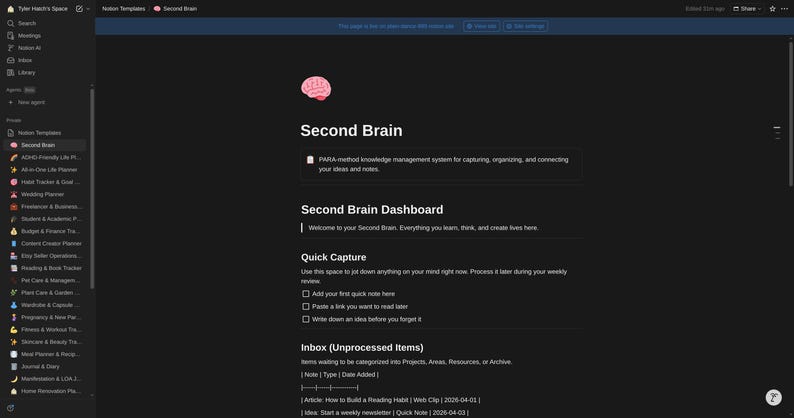Screen dimensions: 794x418
Task: Open Reading & Book Tracker page
Action: click(x=46, y=268)
